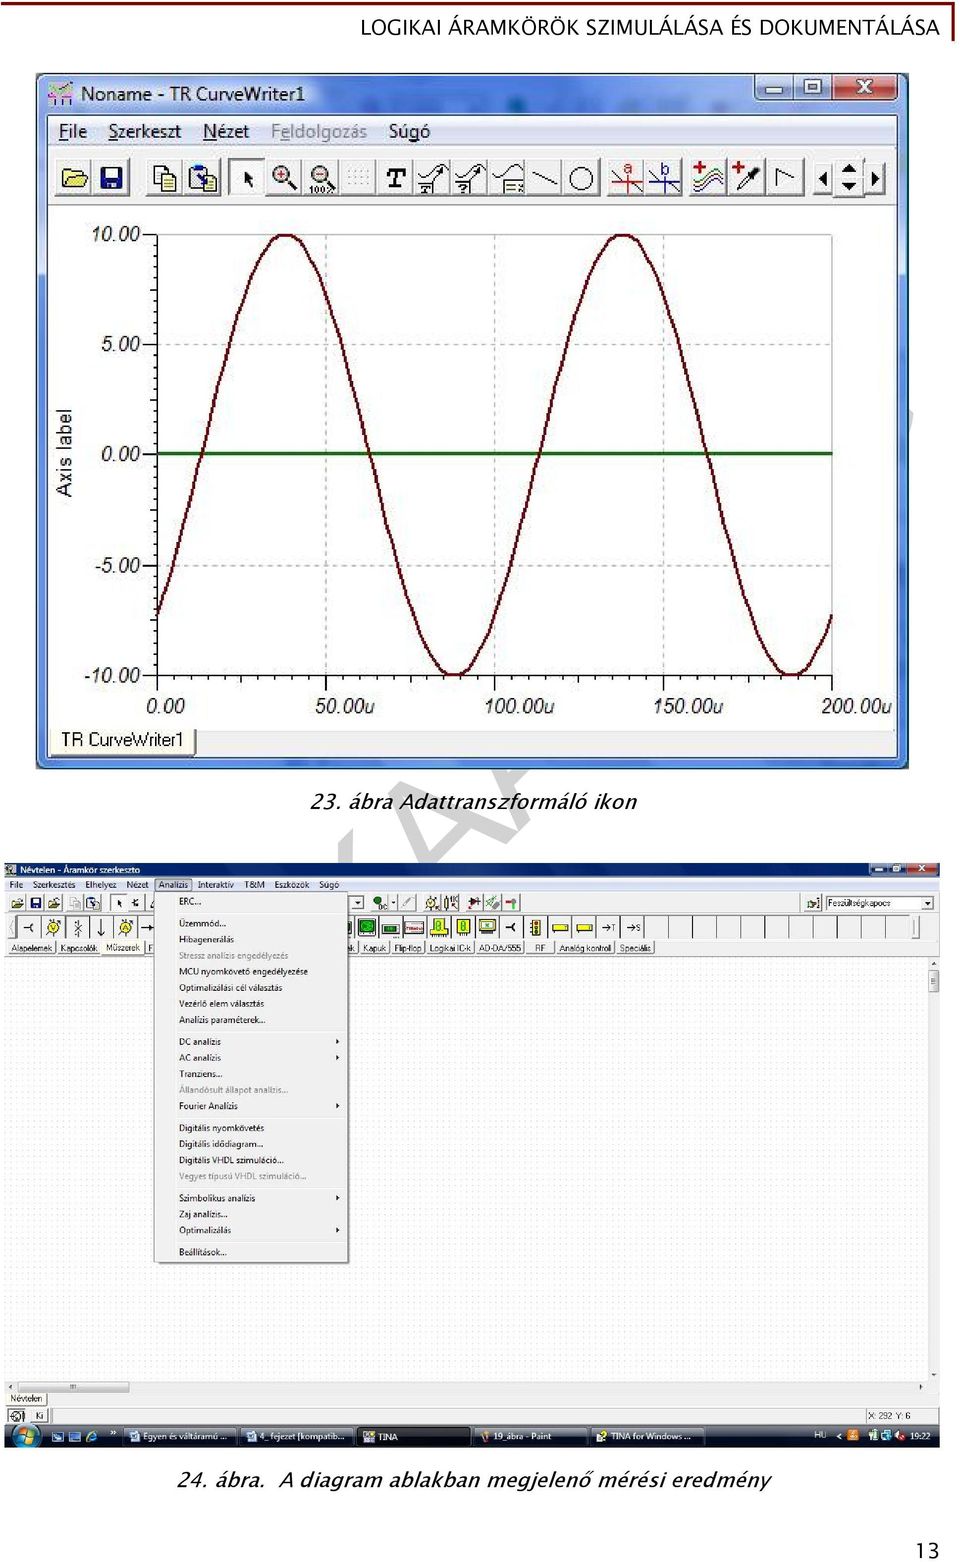Open the File menu in CurveWriter
Screen dimensions: 960x1562
[x=73, y=131]
